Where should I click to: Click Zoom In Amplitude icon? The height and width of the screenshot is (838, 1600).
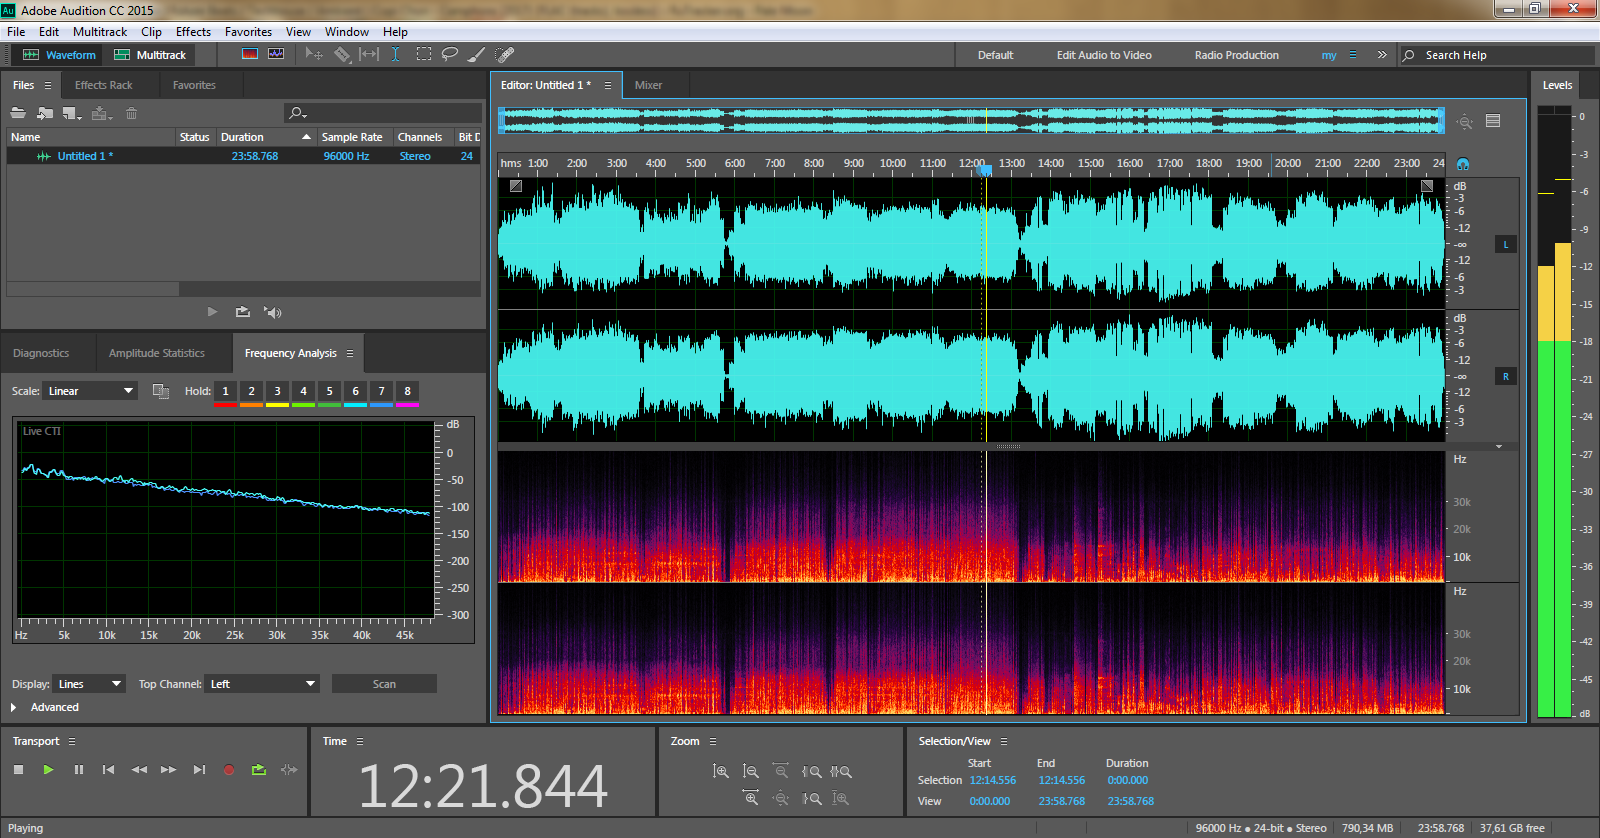[720, 771]
